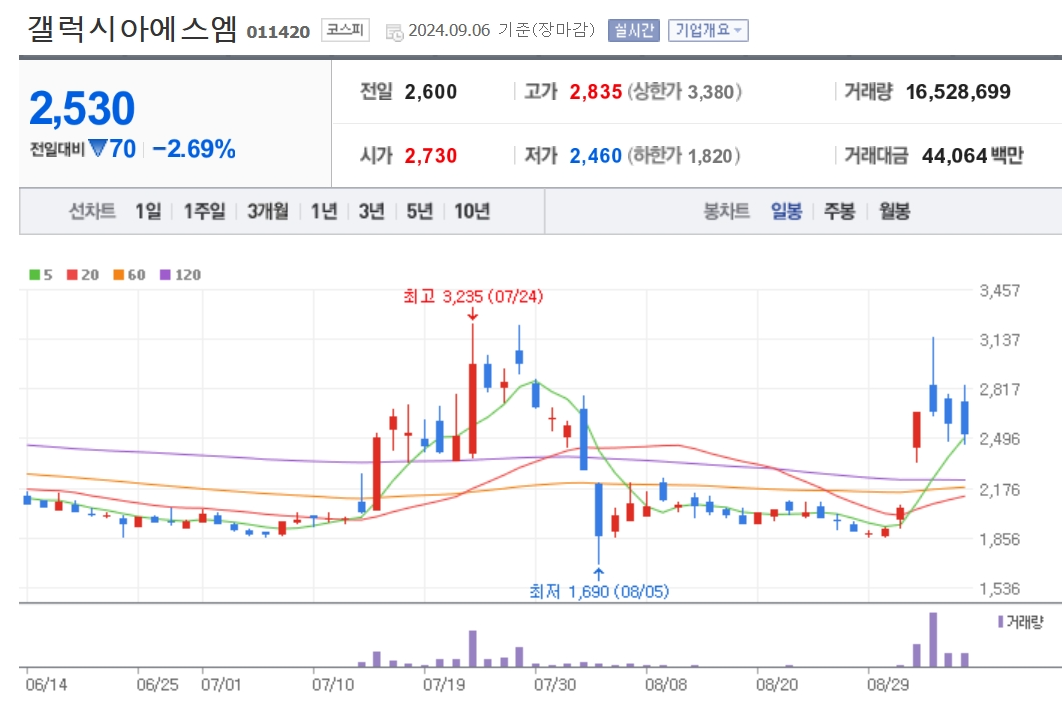Click the 08/29 date label on axis
1062x712 pixels.
[888, 684]
